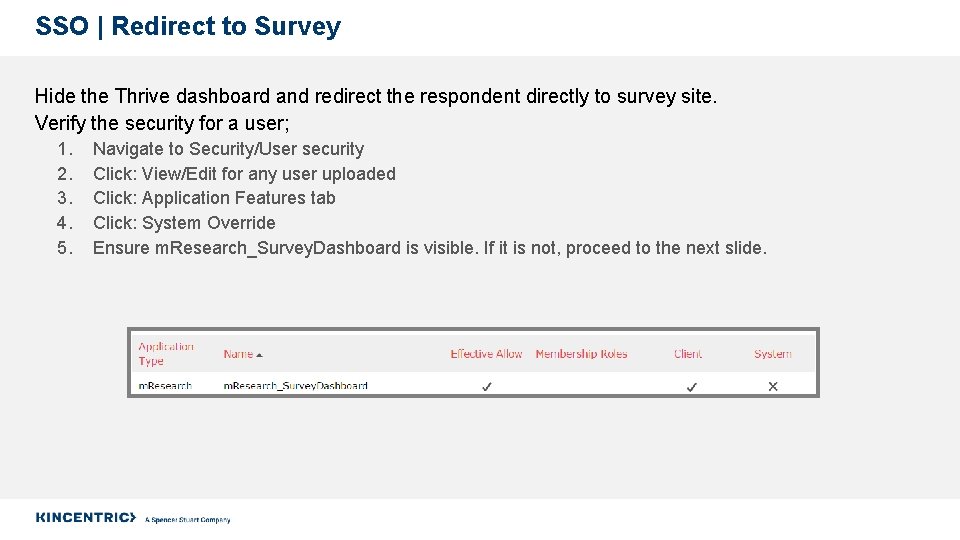Click the Client column header
This screenshot has width=960, height=540.
pyautogui.click(x=688, y=354)
